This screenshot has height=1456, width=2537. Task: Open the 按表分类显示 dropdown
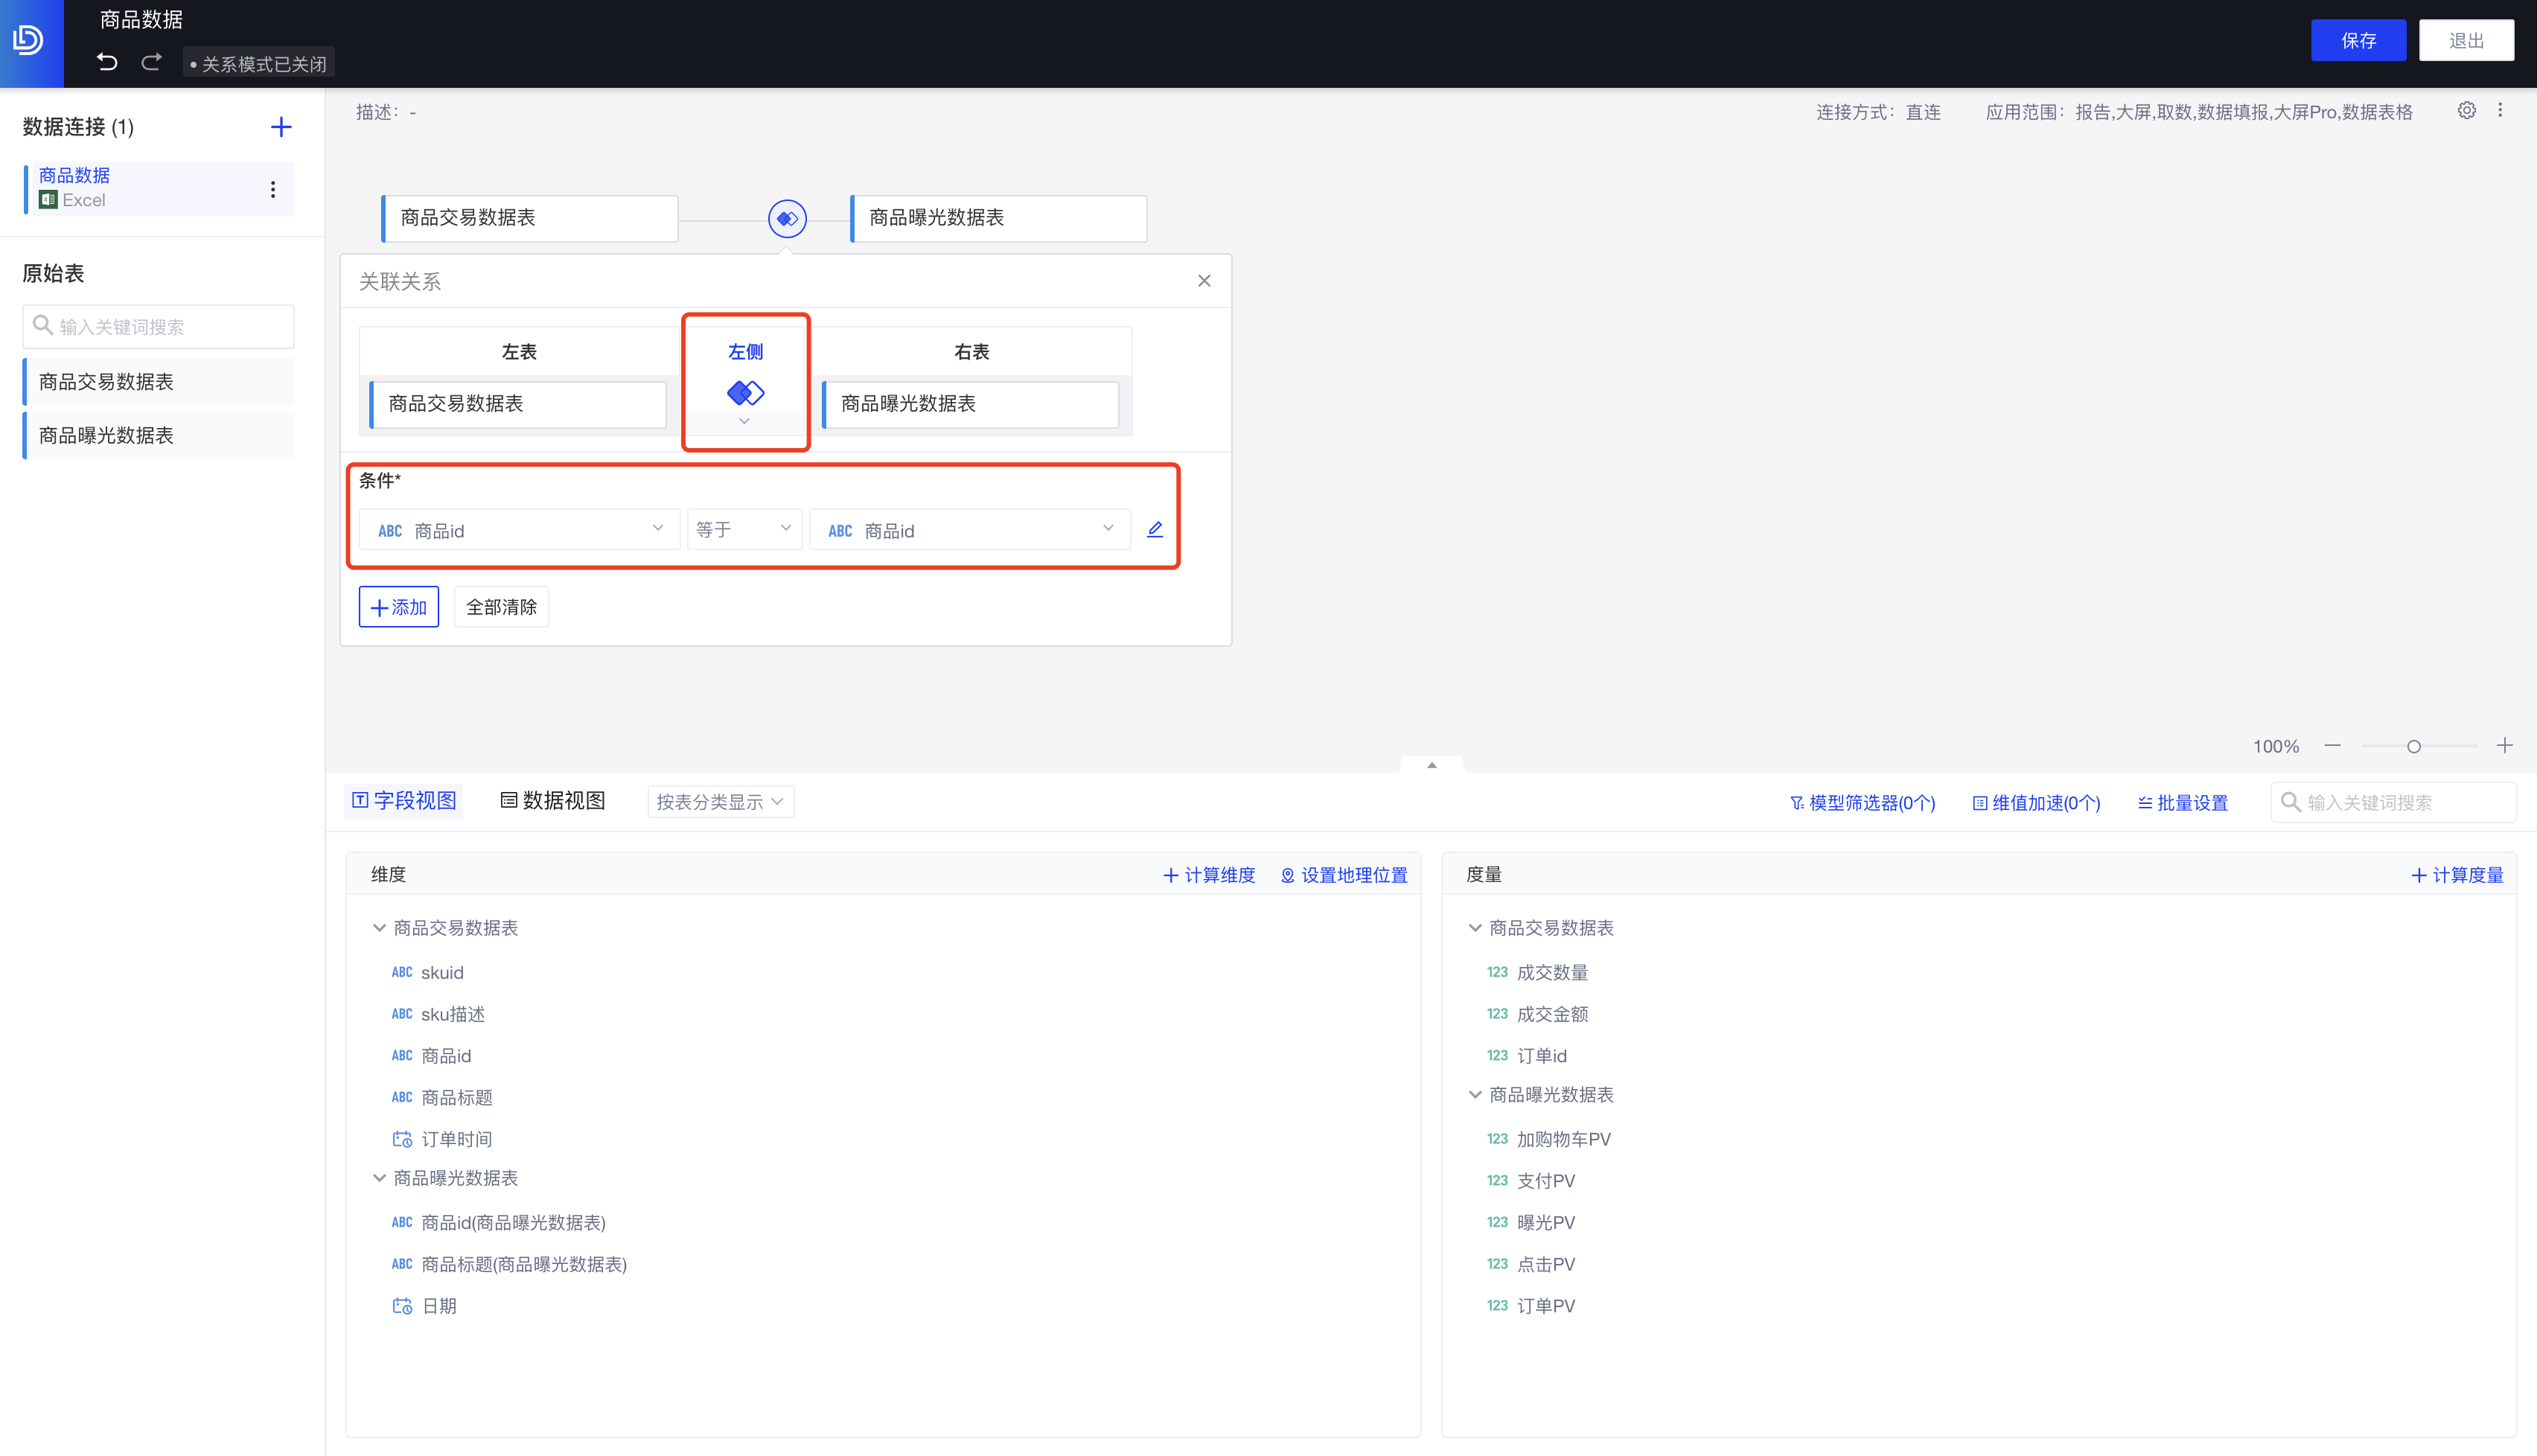tap(720, 802)
